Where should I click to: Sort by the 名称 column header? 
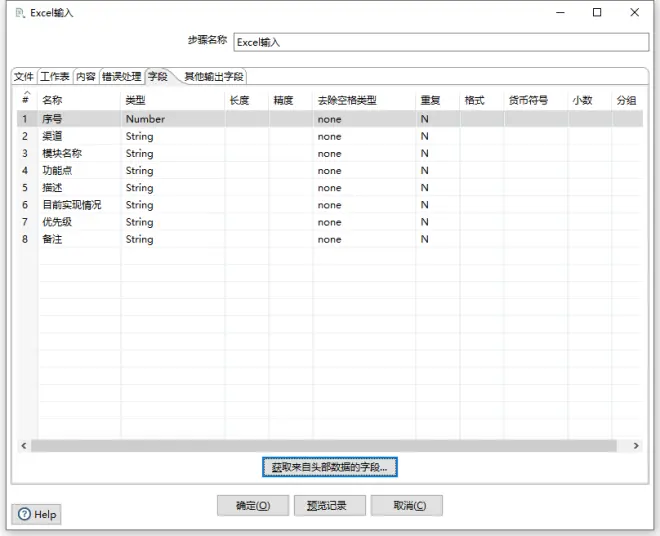click(79, 100)
